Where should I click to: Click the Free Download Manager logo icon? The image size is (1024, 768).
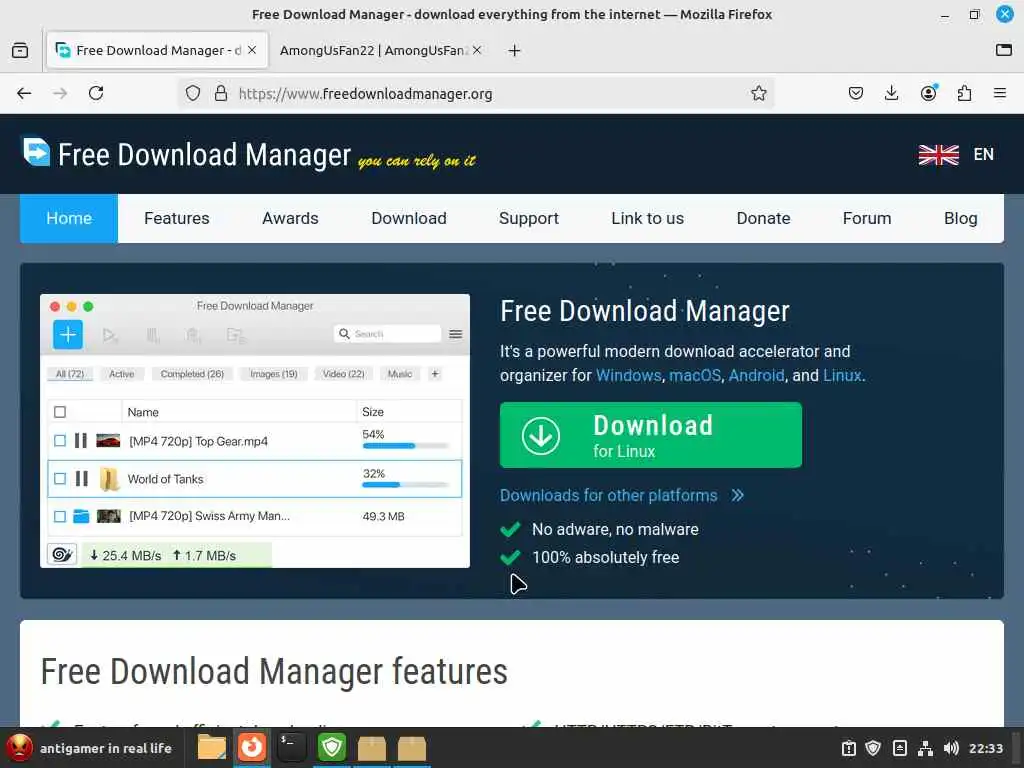(x=36, y=152)
